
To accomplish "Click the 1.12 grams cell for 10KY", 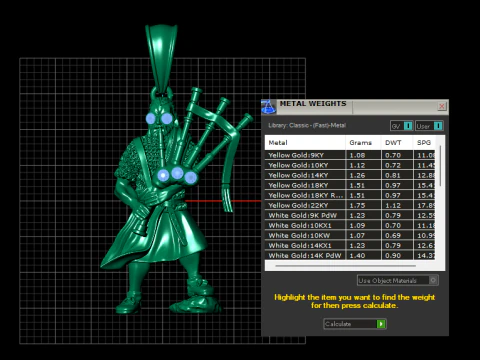I will pos(363,165).
